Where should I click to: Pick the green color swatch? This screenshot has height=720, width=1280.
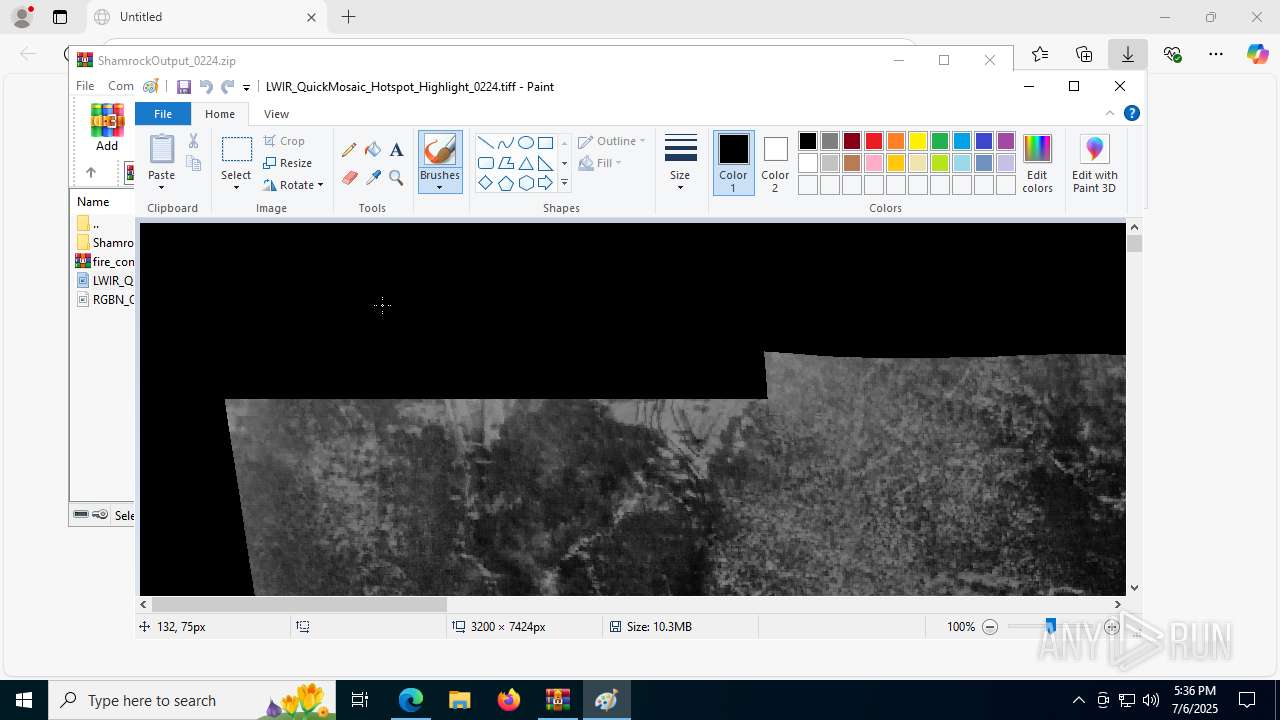point(940,141)
